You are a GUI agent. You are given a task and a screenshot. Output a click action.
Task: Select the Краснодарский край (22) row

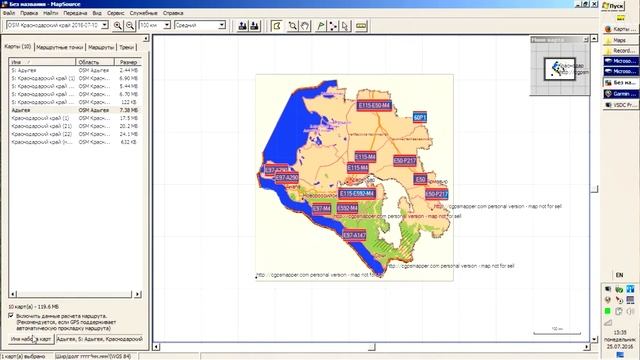(x=75, y=134)
